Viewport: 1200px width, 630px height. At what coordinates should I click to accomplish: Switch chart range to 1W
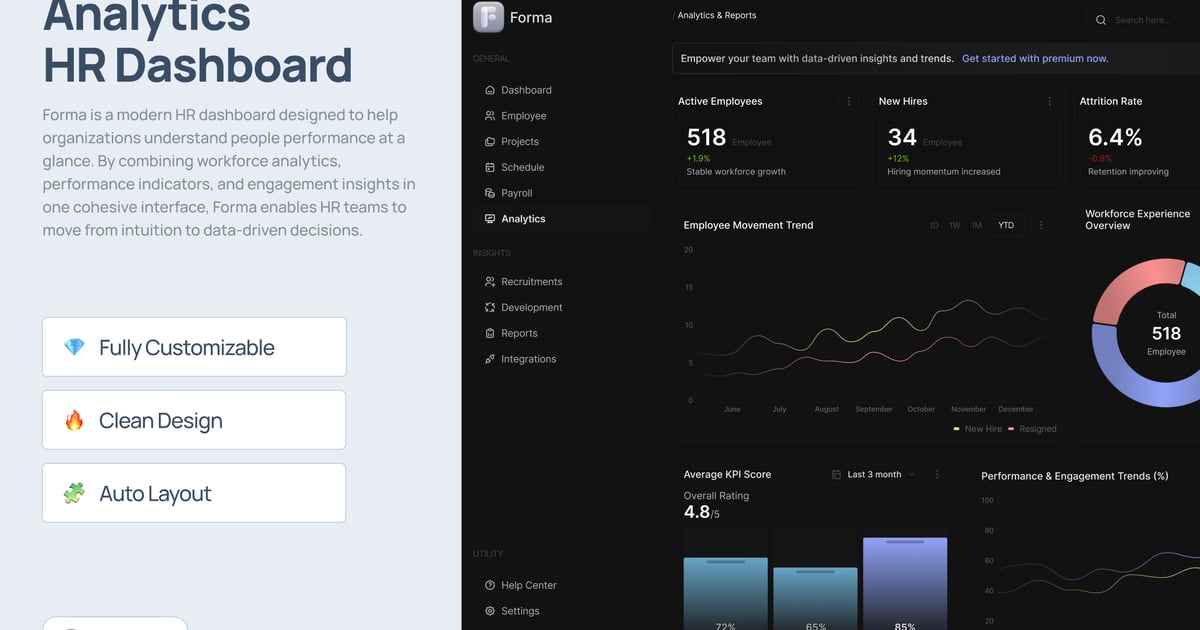955,225
